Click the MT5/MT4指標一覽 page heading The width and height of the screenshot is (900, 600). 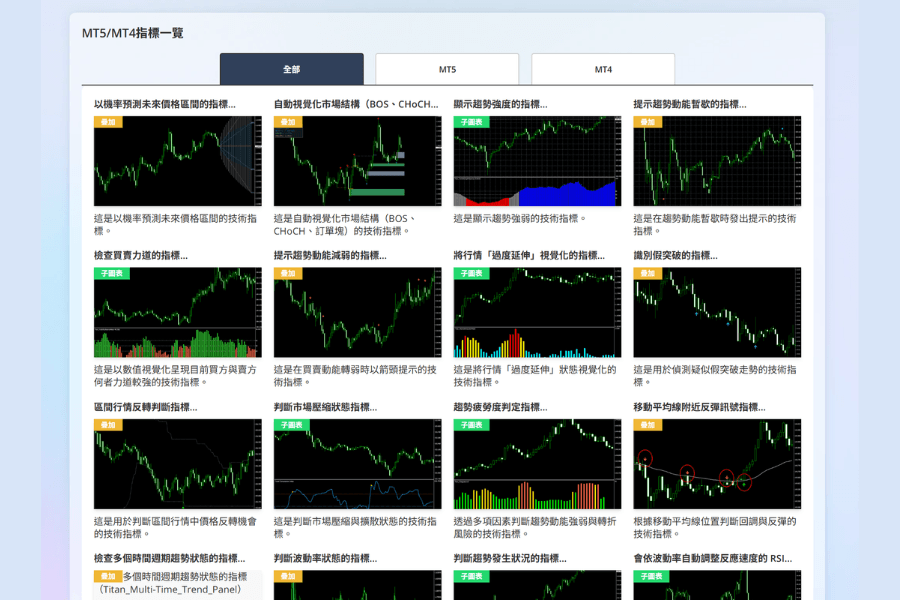click(133, 33)
